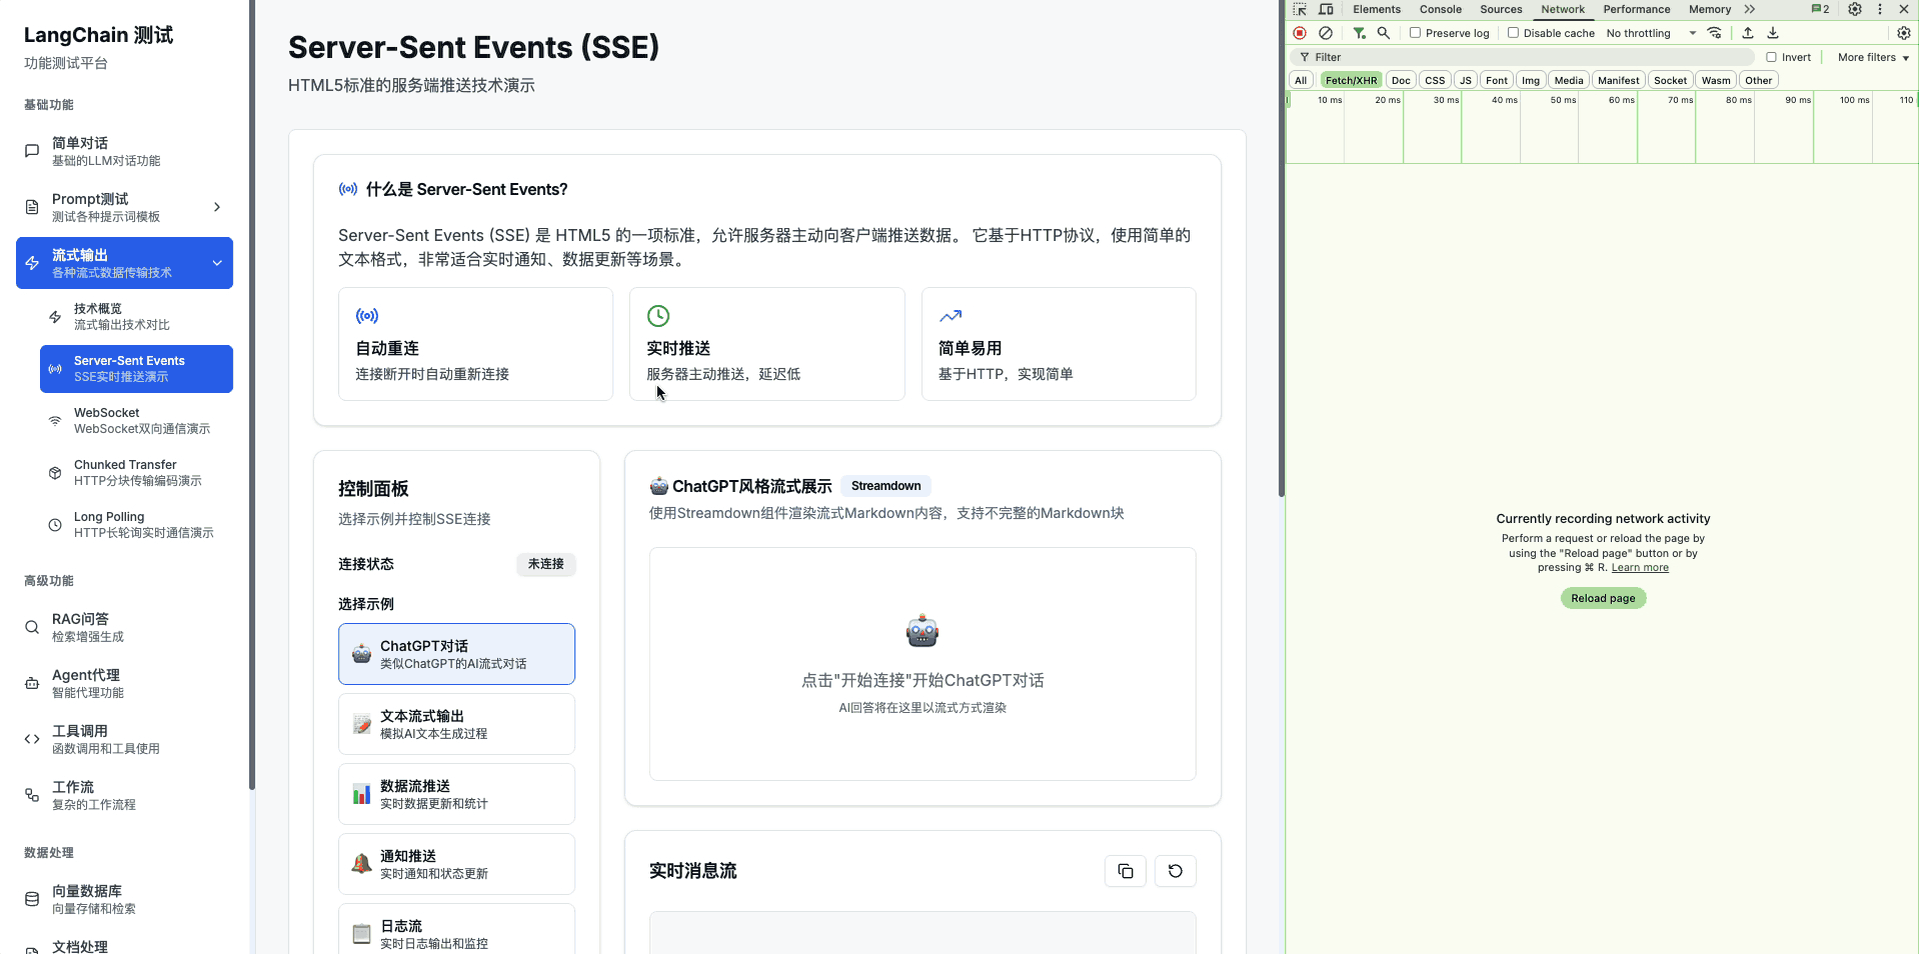
Task: Click the magnifier icon beside RAG问答
Action: [32, 627]
